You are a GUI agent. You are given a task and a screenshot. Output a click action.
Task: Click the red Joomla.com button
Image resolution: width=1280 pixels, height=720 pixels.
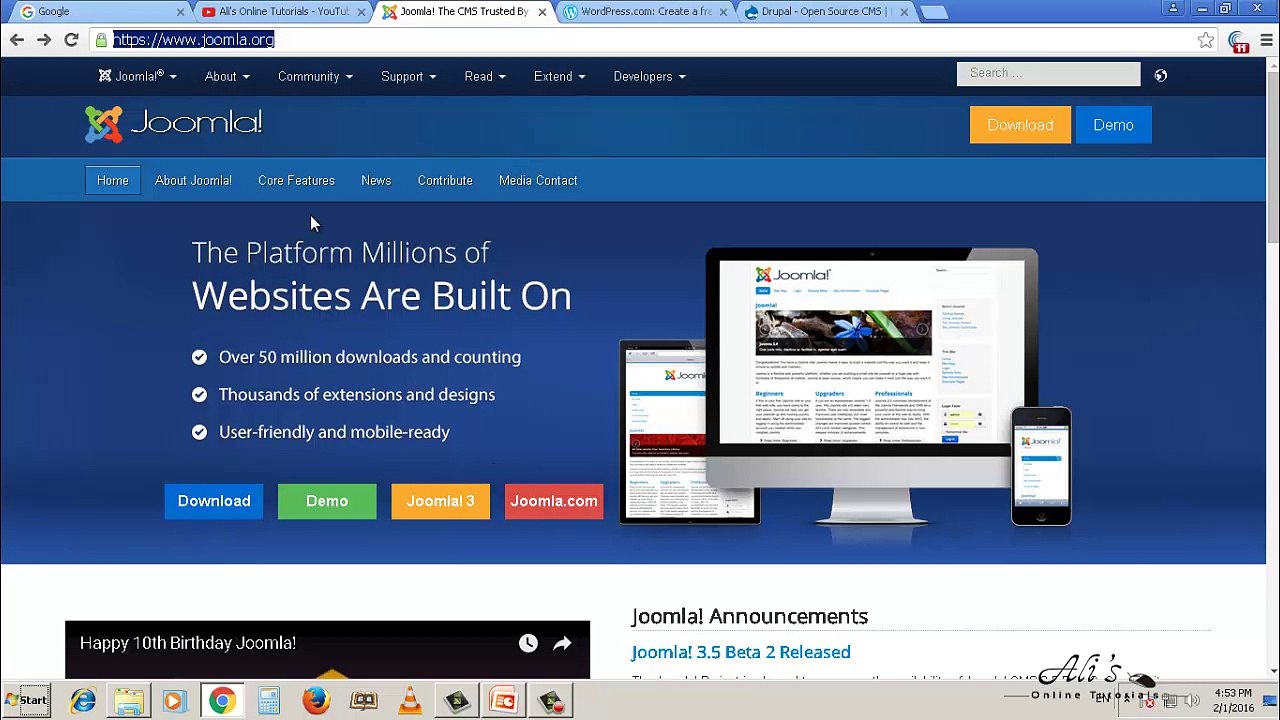pyautogui.click(x=554, y=501)
